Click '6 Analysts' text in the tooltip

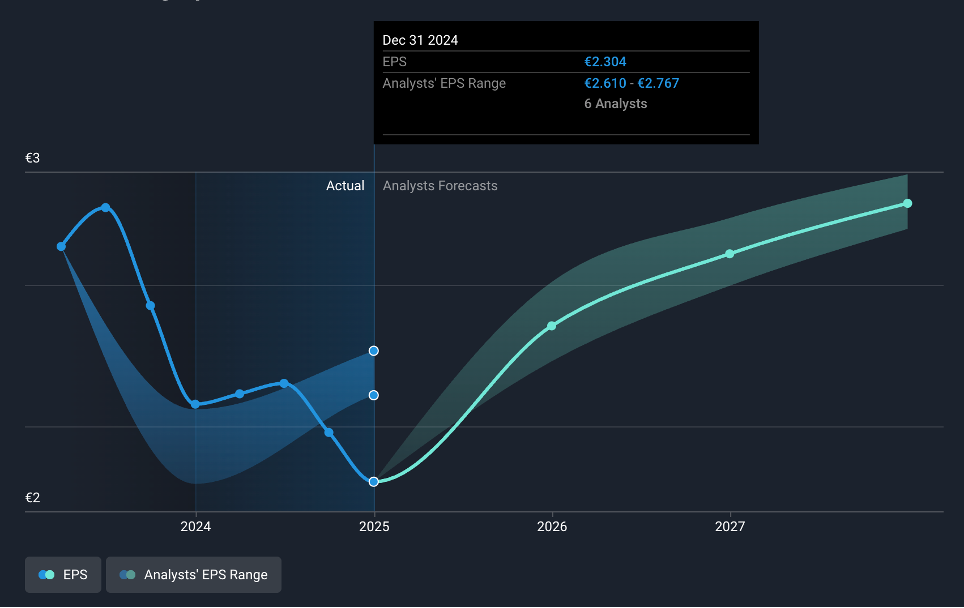click(x=615, y=104)
